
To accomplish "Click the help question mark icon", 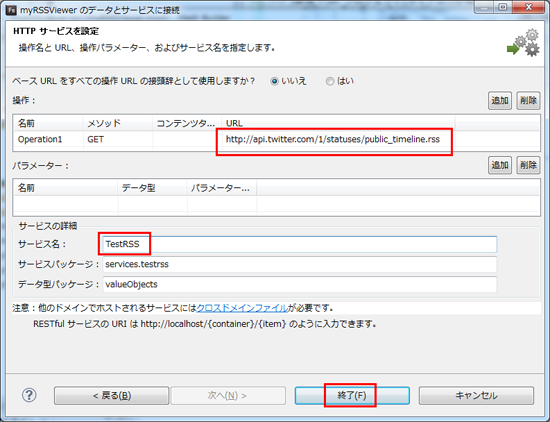I will click(x=29, y=395).
